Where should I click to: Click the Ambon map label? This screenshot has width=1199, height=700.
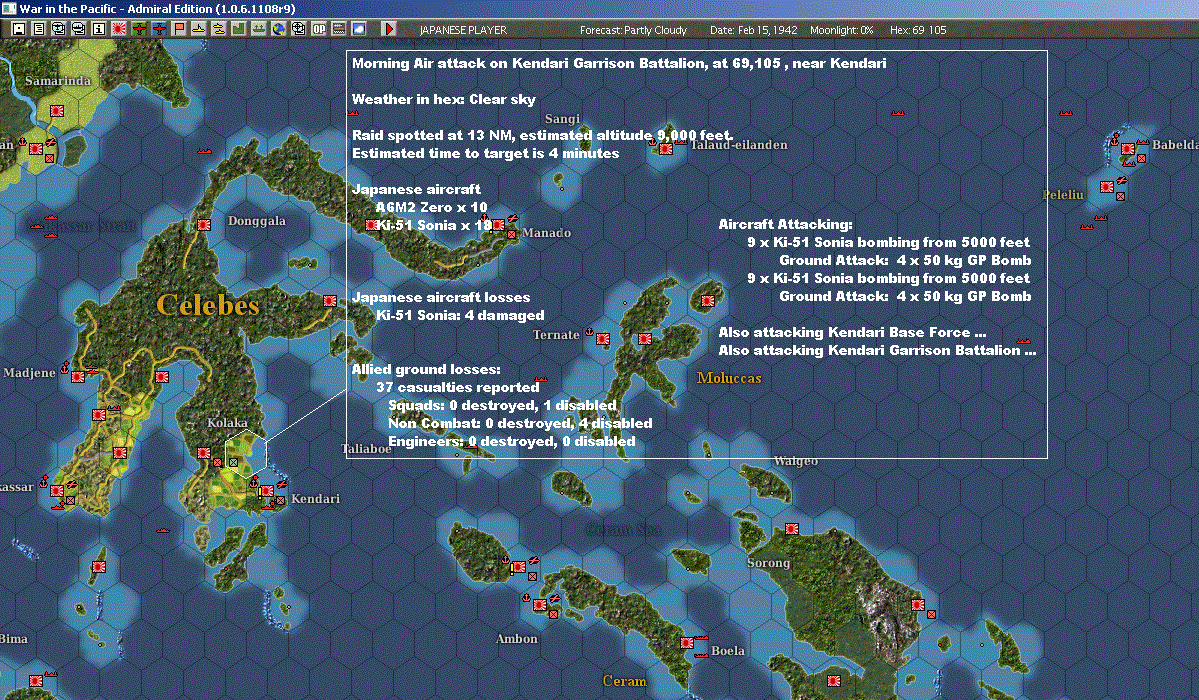[517, 639]
